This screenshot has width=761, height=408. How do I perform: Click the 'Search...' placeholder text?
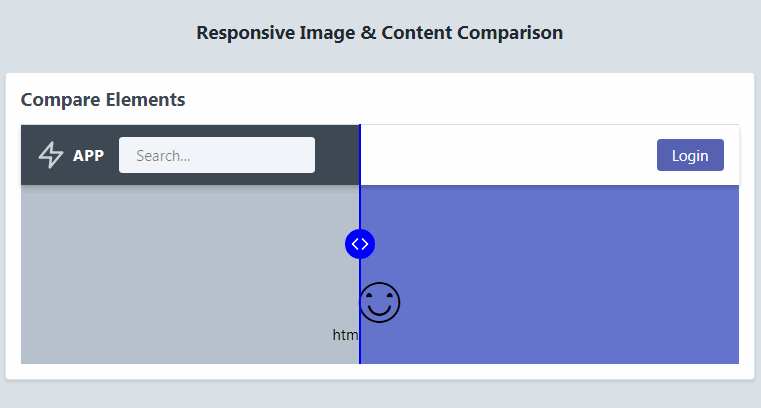point(163,156)
